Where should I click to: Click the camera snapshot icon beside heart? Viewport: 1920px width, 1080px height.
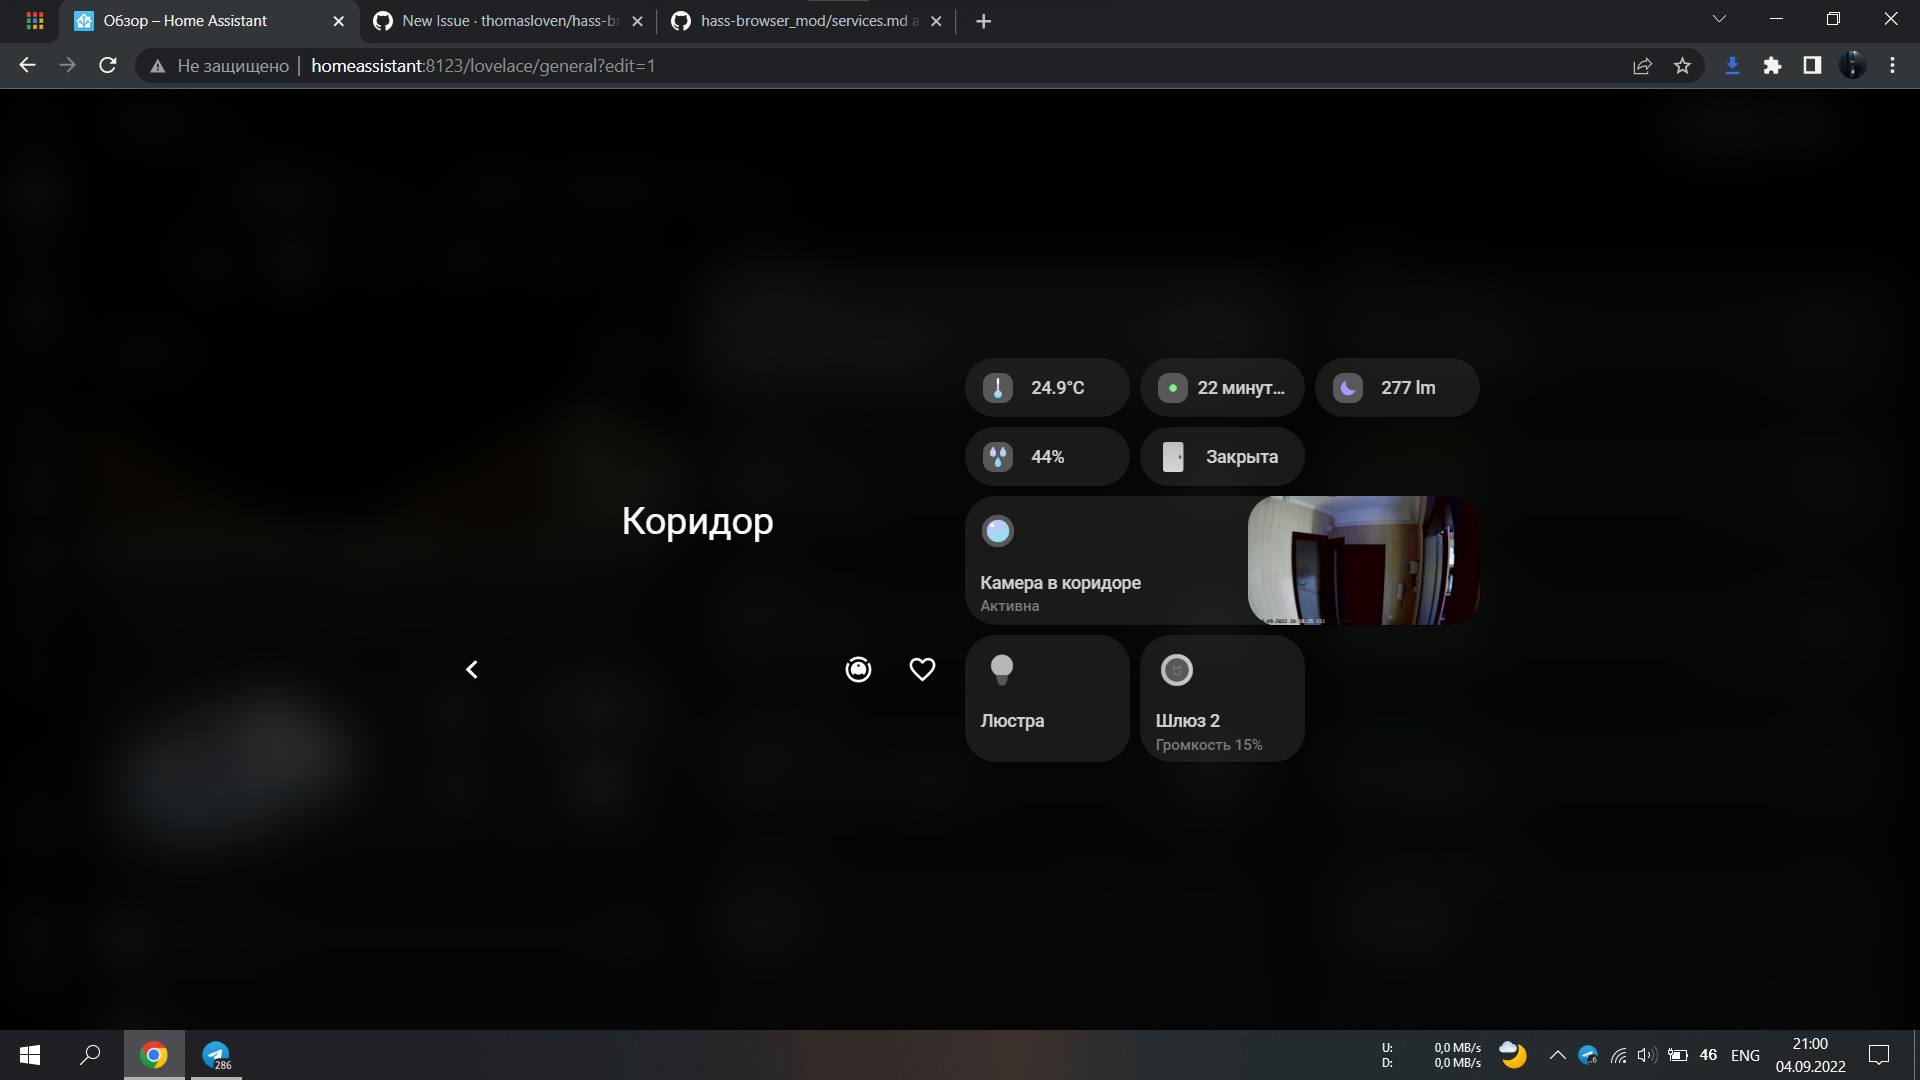coord(858,669)
